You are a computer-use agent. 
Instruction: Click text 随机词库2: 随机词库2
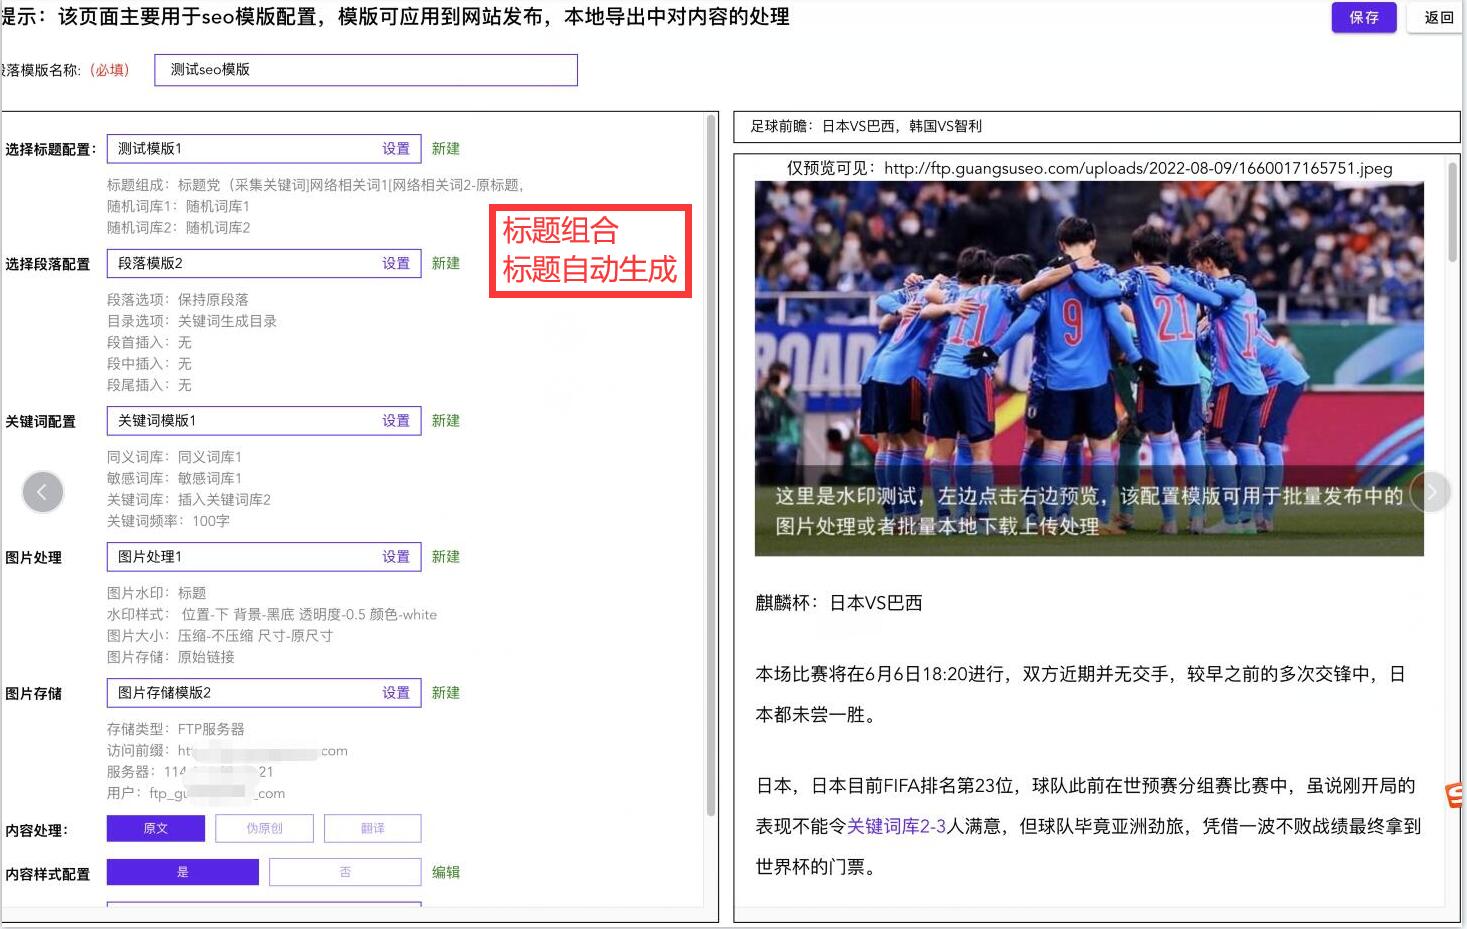click(x=179, y=227)
